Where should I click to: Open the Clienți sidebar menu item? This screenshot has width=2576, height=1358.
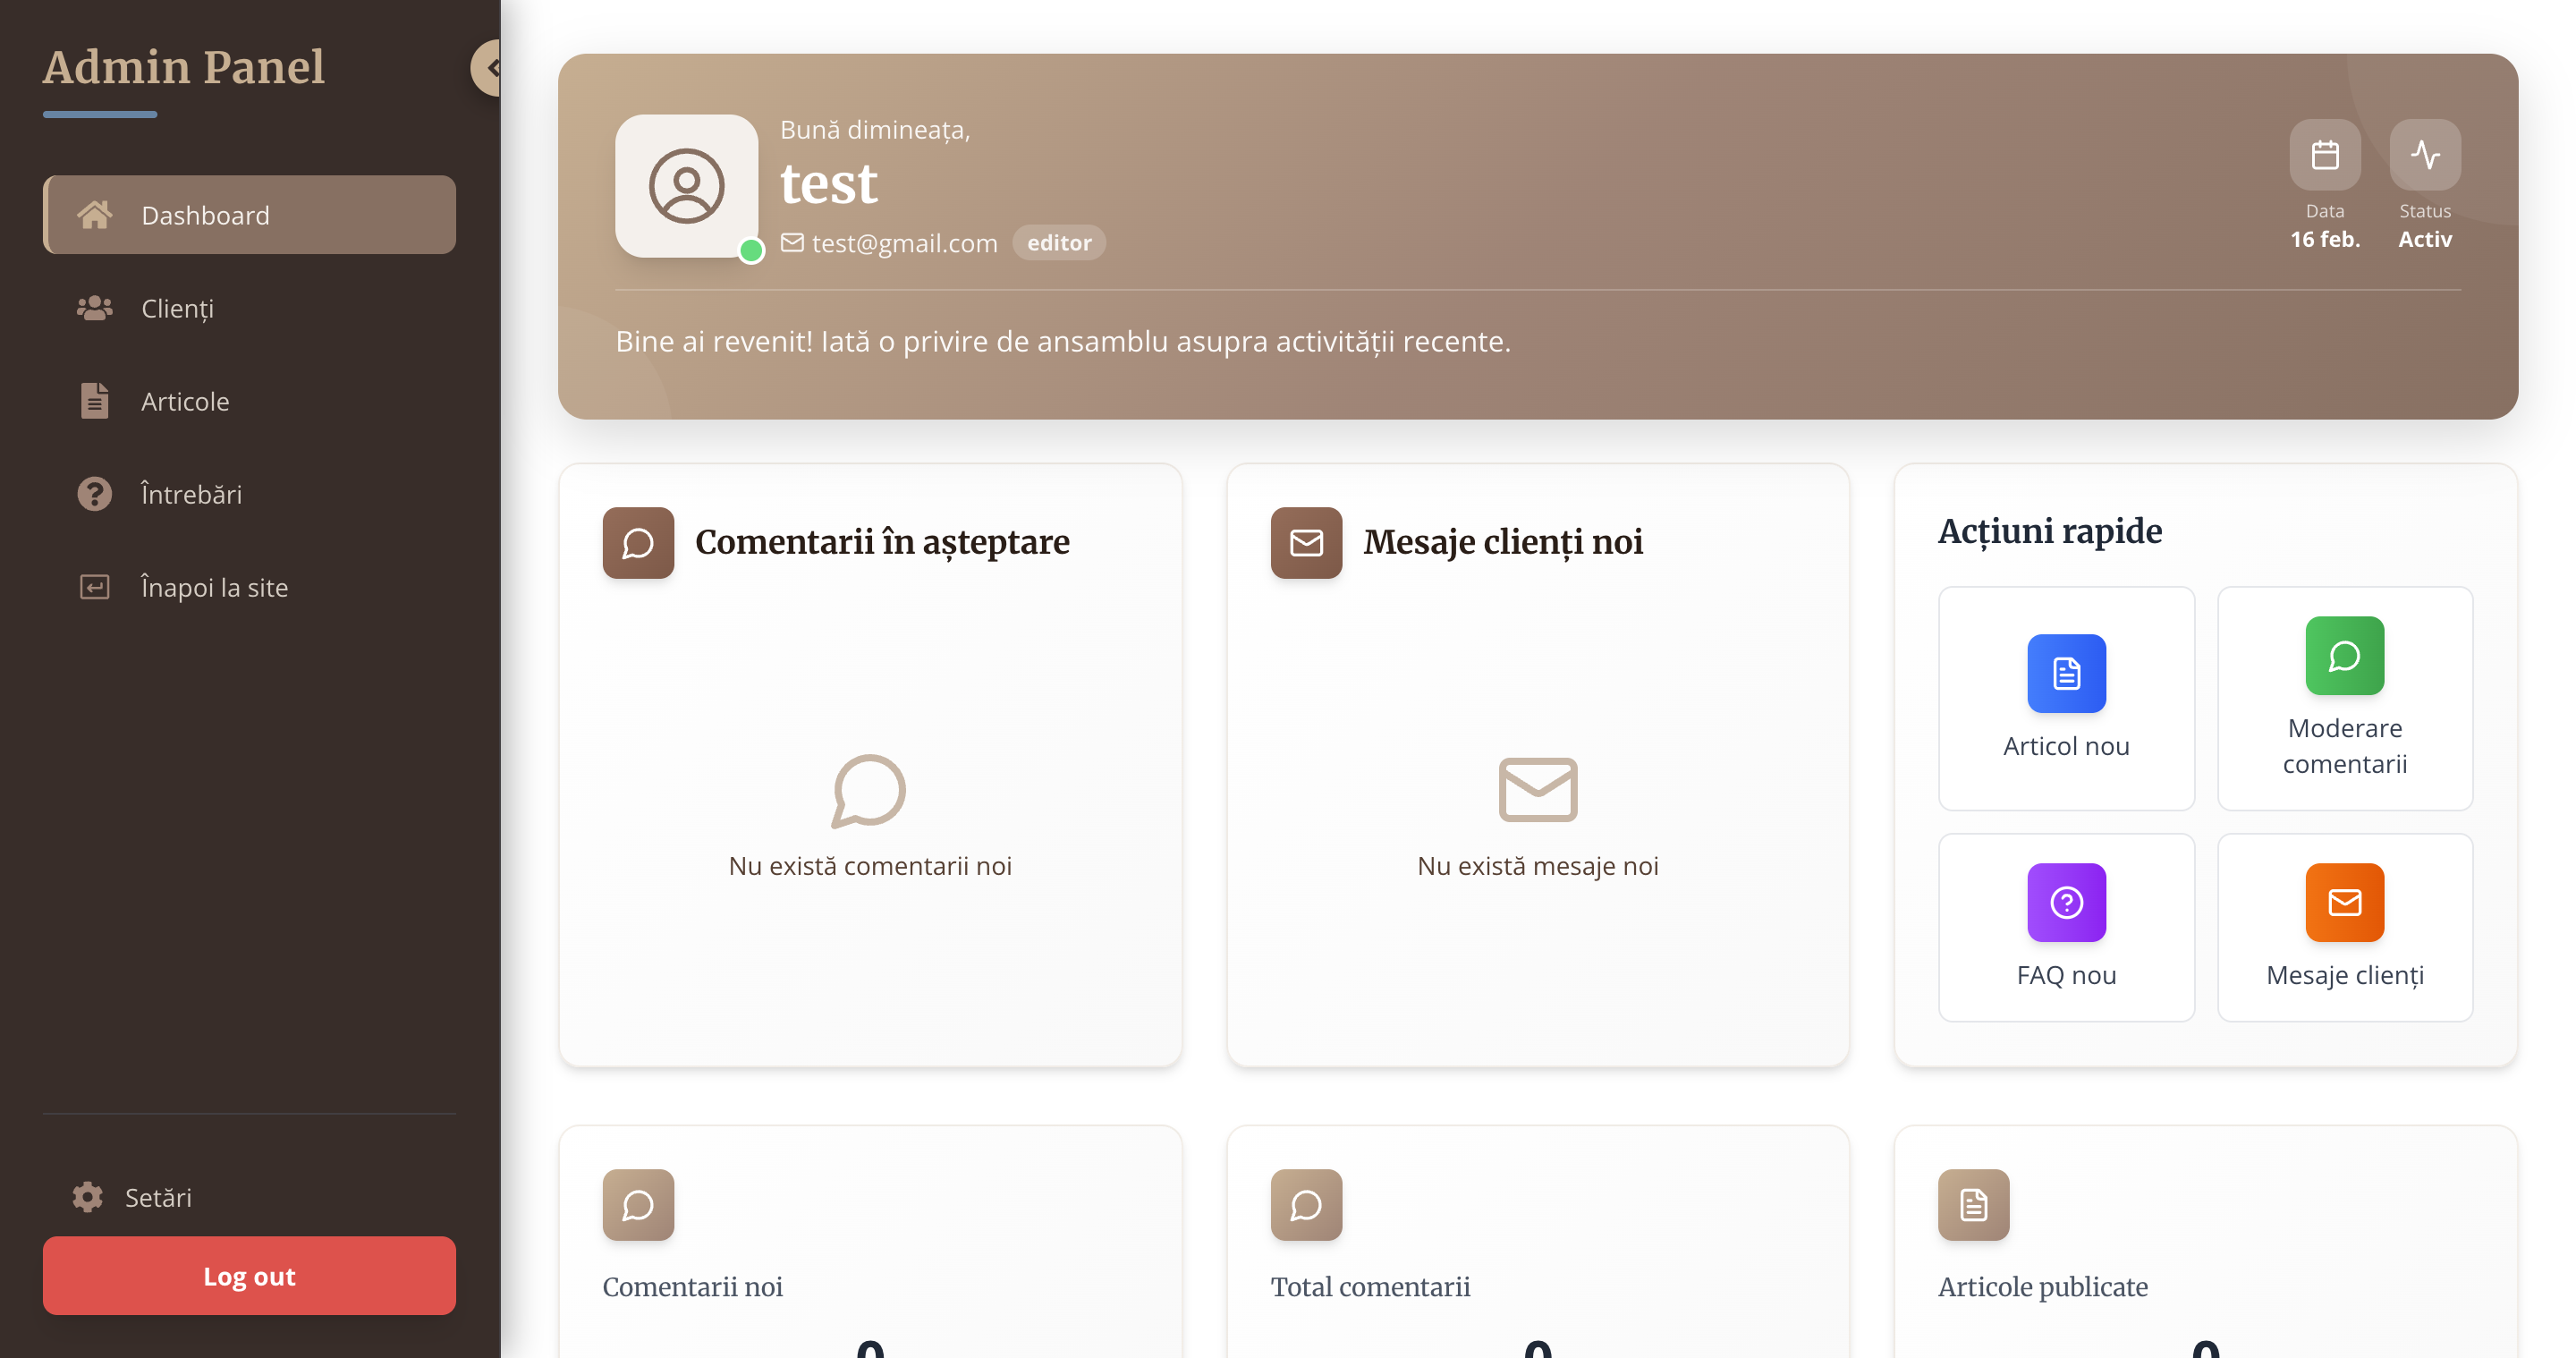coord(177,308)
